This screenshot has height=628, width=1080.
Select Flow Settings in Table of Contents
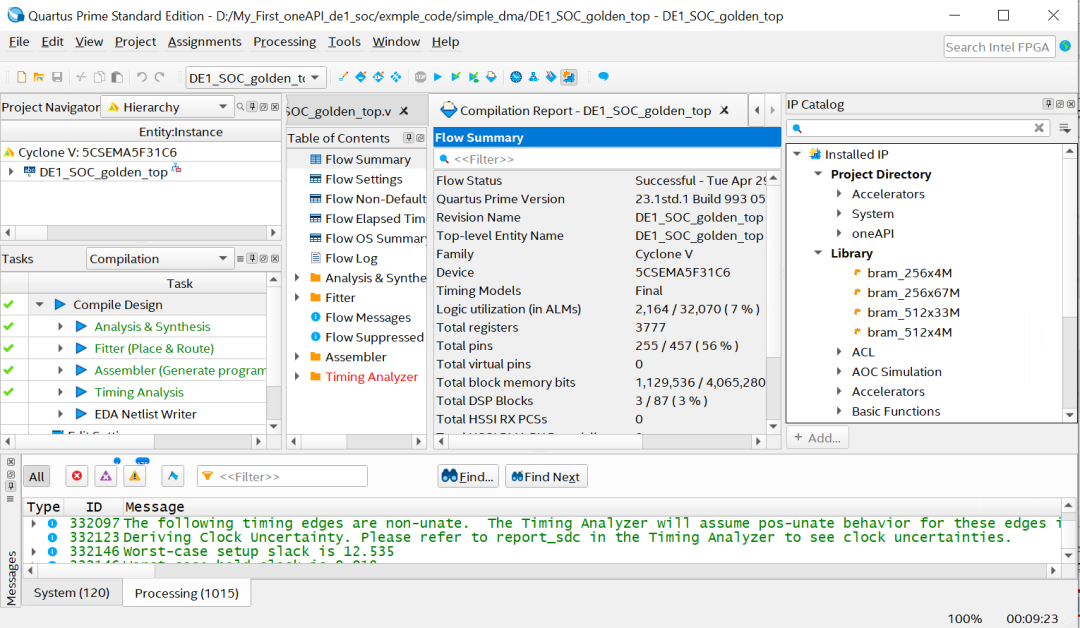[x=364, y=179]
